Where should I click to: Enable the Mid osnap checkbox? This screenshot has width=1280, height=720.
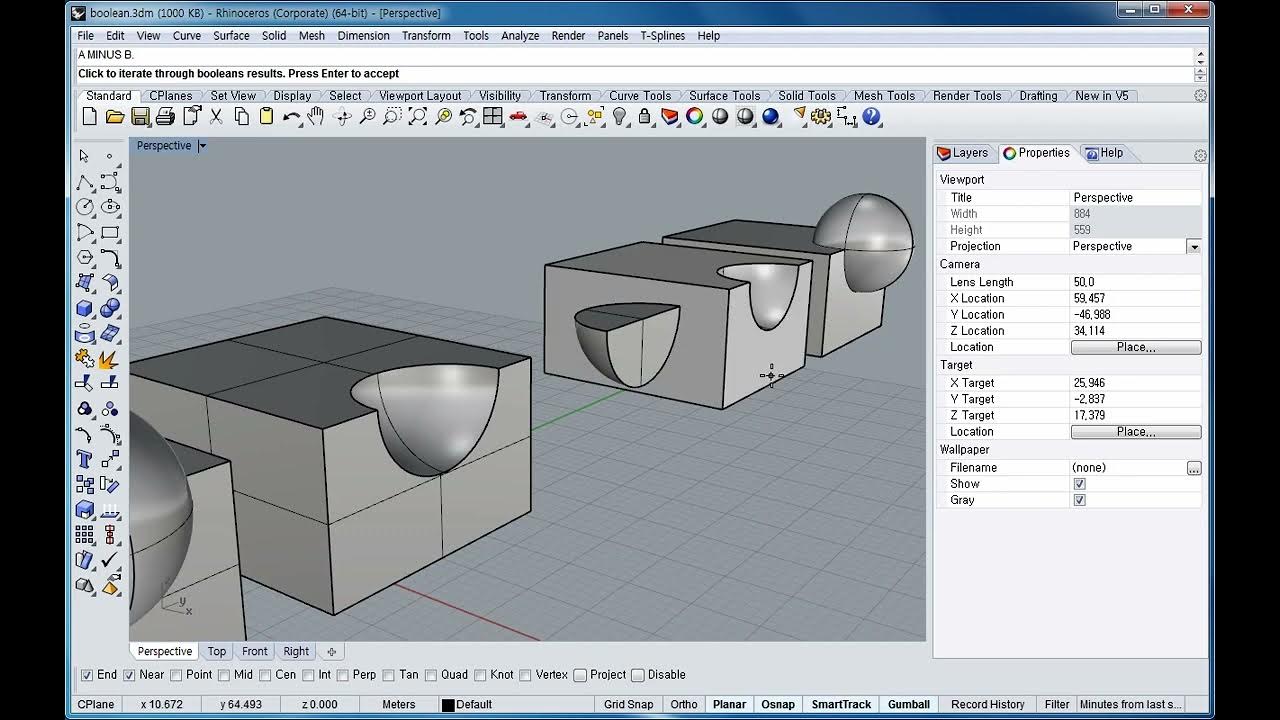223,675
